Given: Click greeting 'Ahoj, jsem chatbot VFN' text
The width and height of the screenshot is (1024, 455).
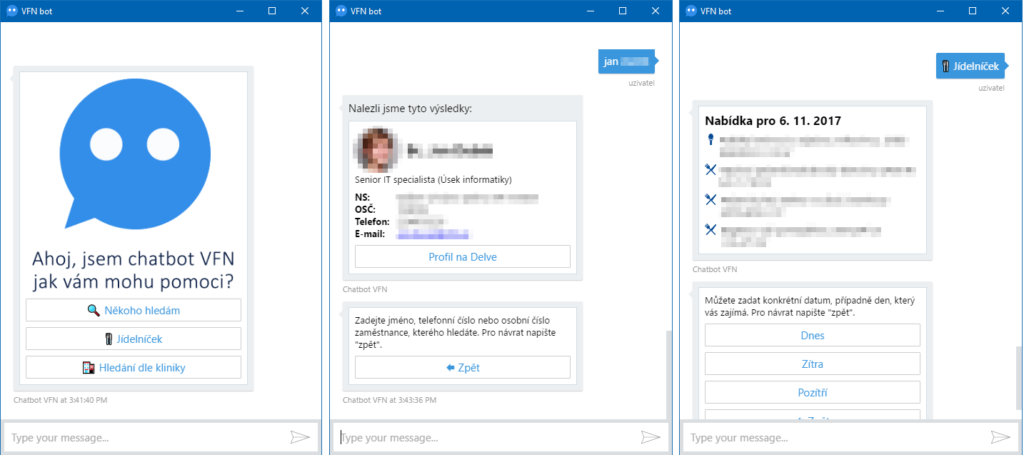Looking at the screenshot, I should [133, 259].
